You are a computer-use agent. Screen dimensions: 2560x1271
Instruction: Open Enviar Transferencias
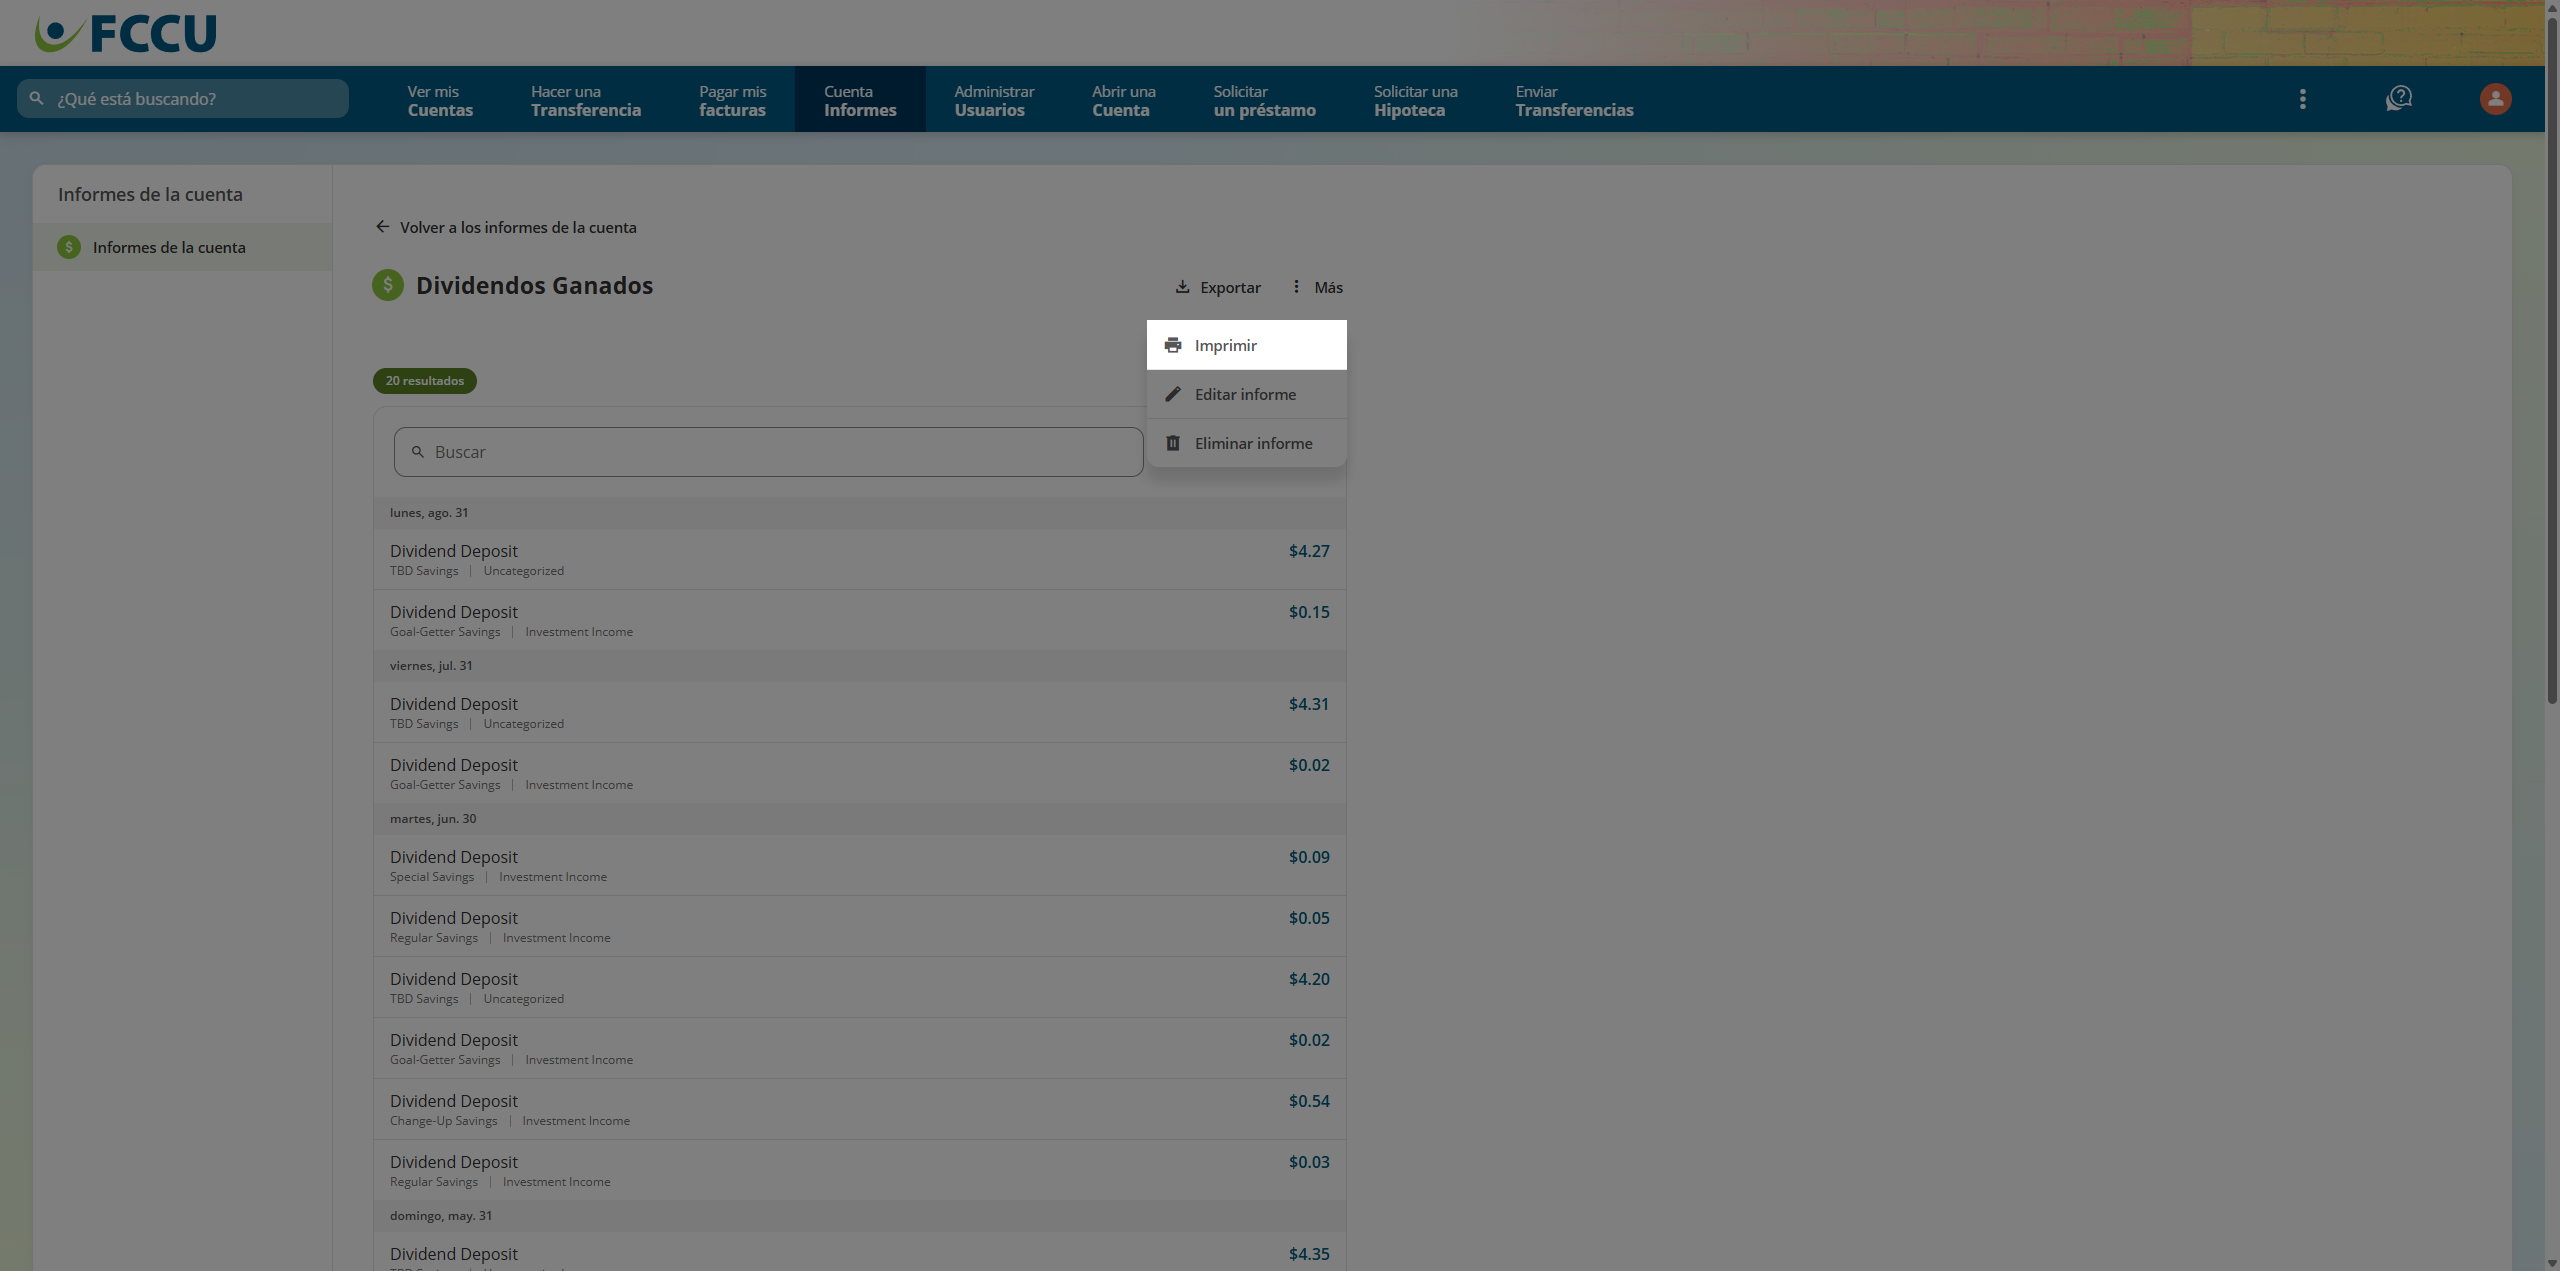(x=1574, y=100)
